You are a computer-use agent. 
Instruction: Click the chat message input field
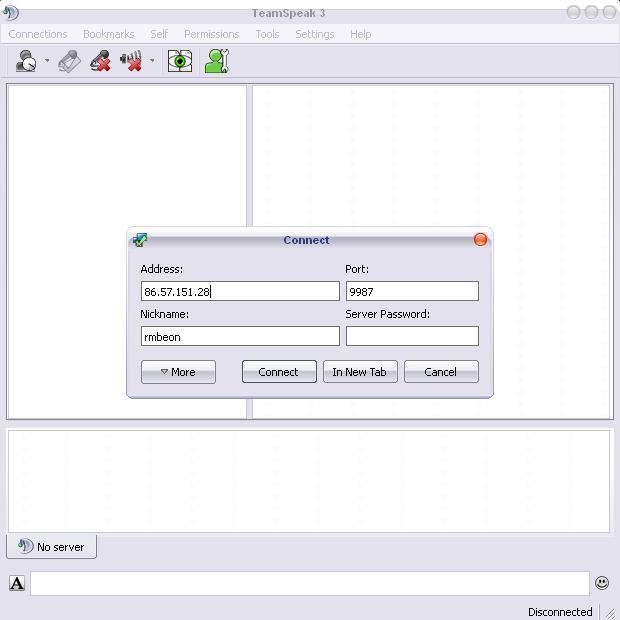coord(310,583)
